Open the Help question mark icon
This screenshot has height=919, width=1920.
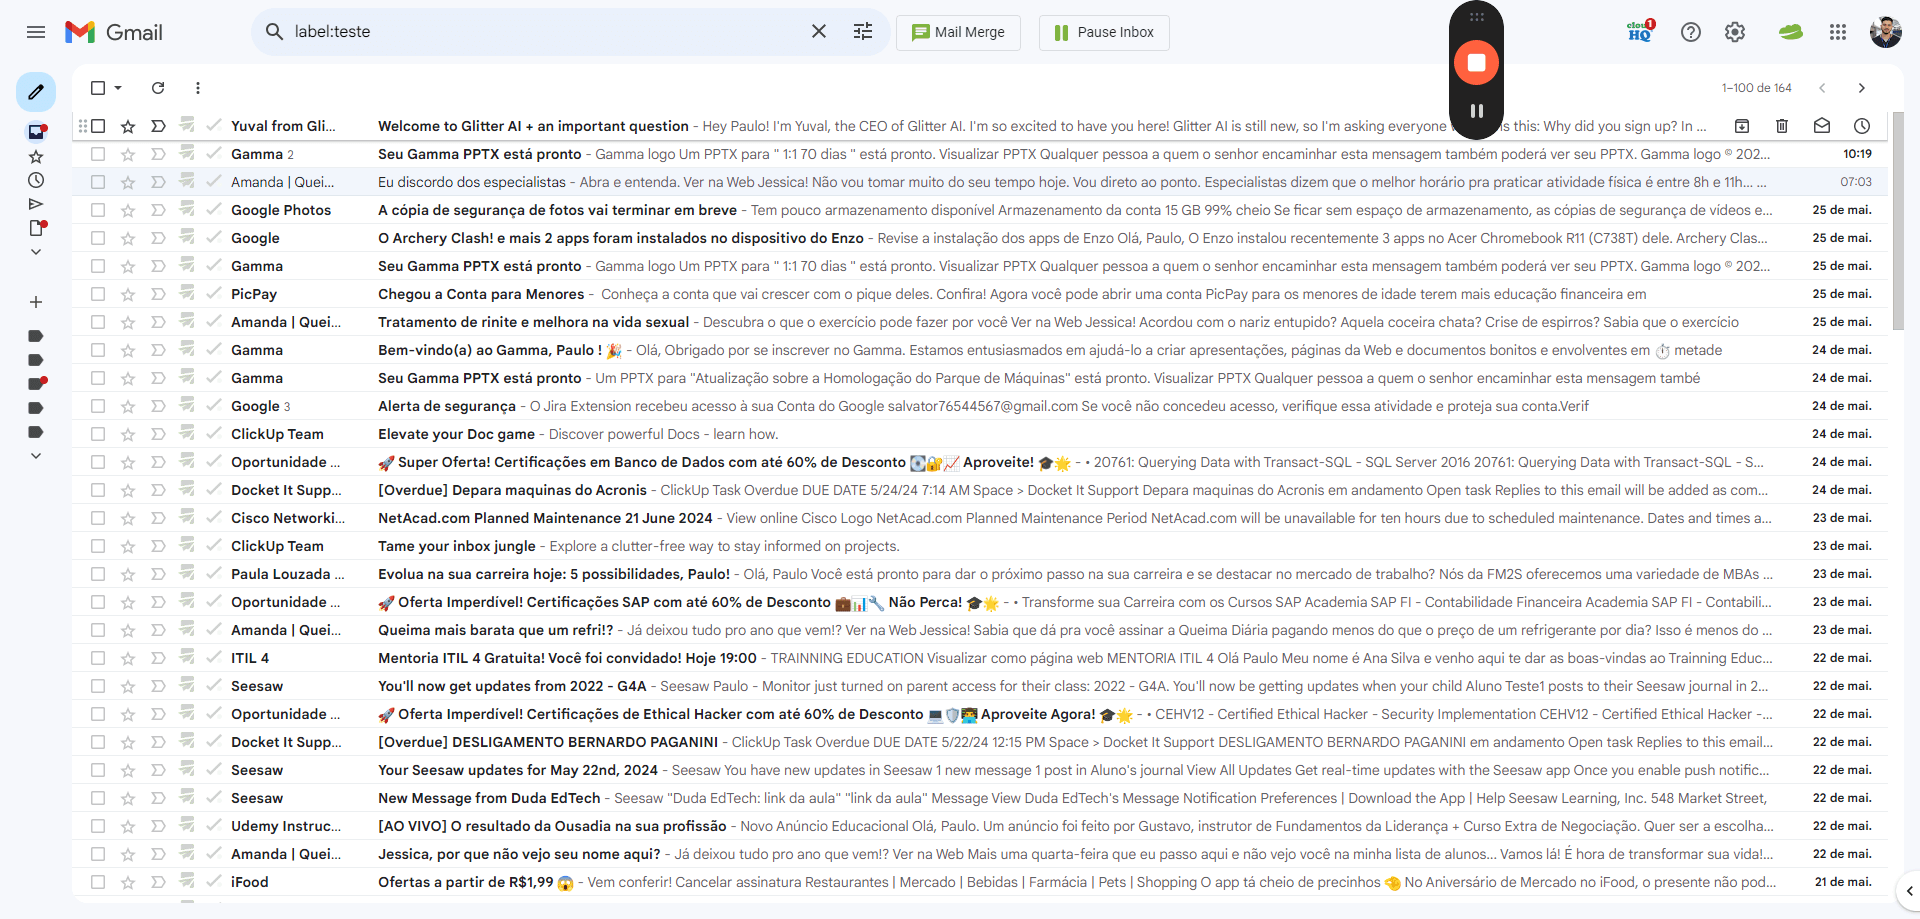(1691, 32)
